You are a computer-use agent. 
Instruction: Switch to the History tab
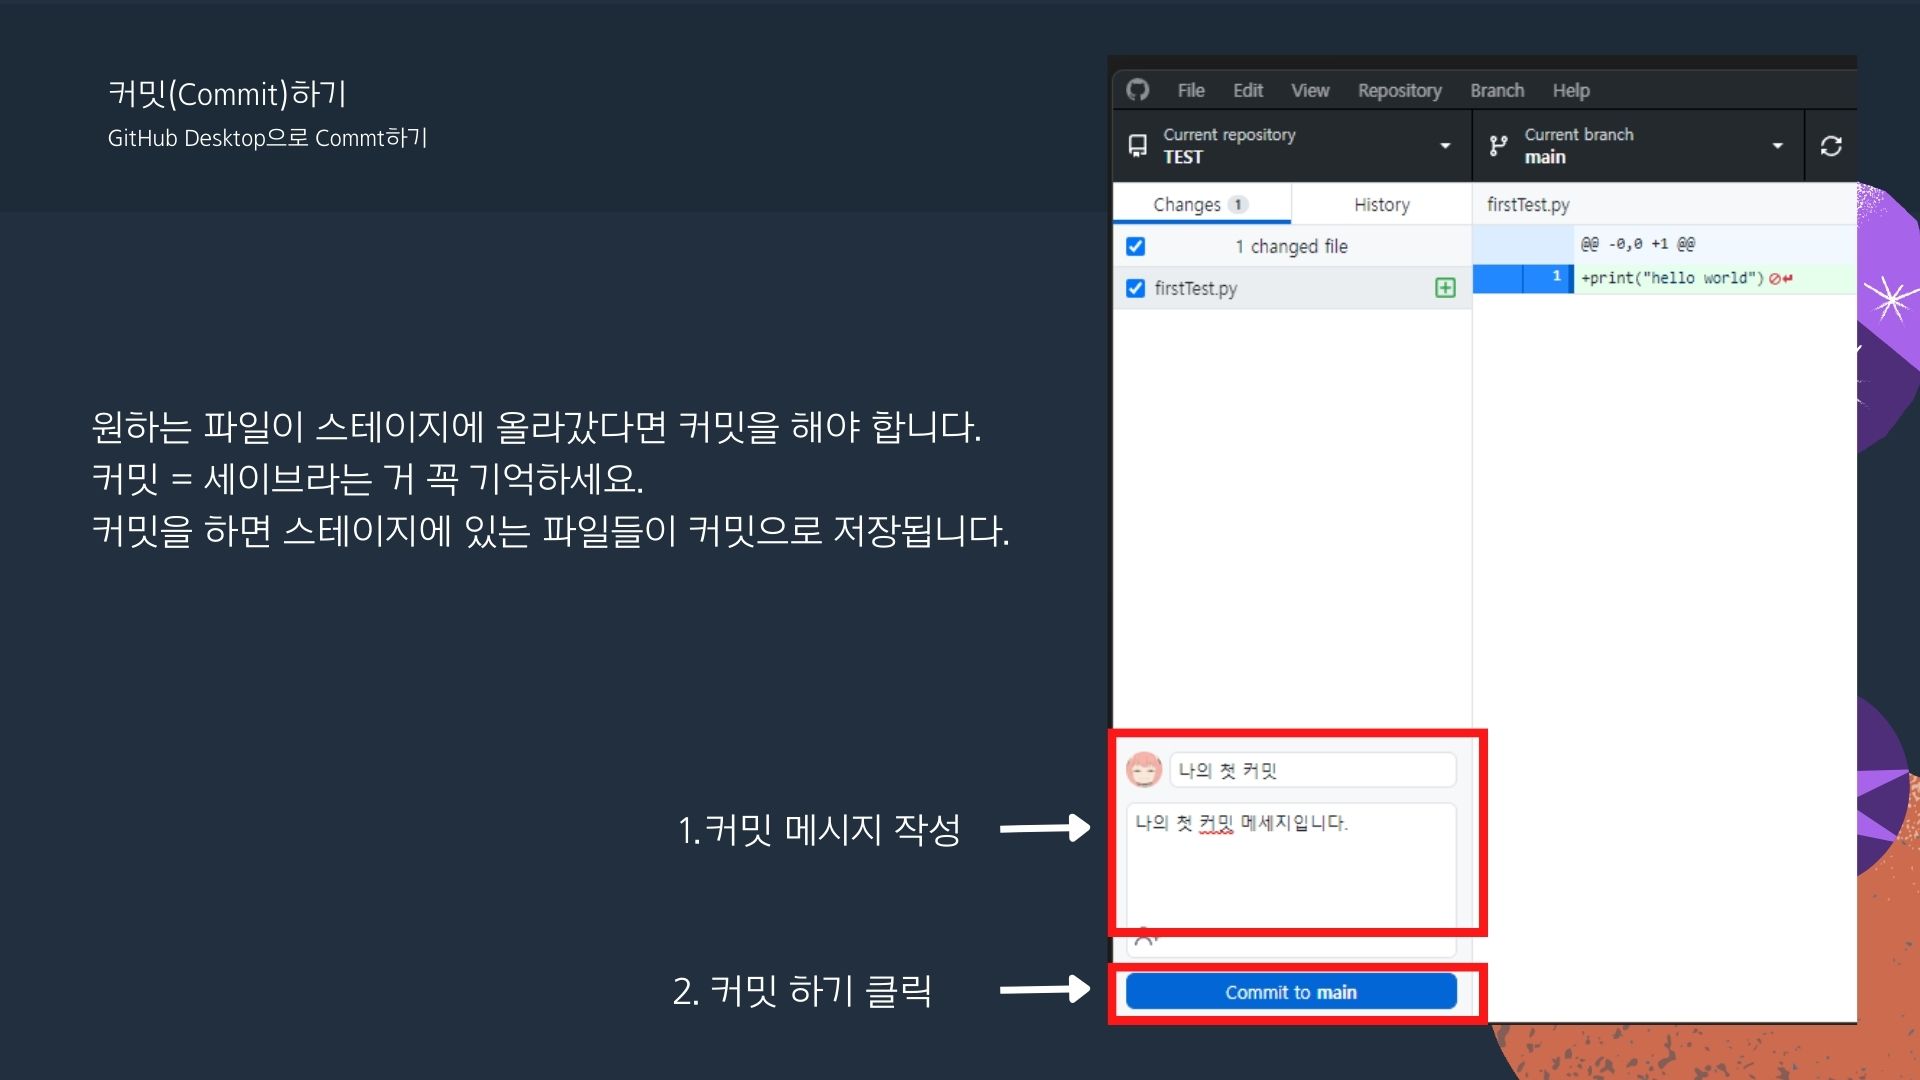tap(1381, 204)
